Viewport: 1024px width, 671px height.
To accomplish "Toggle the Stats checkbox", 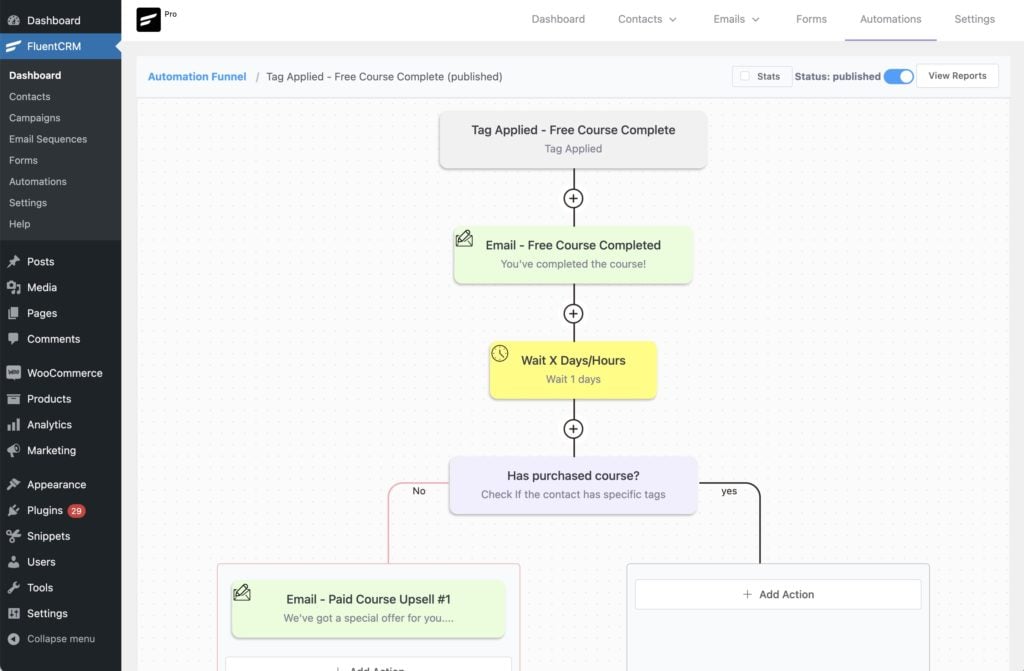I will (x=744, y=76).
